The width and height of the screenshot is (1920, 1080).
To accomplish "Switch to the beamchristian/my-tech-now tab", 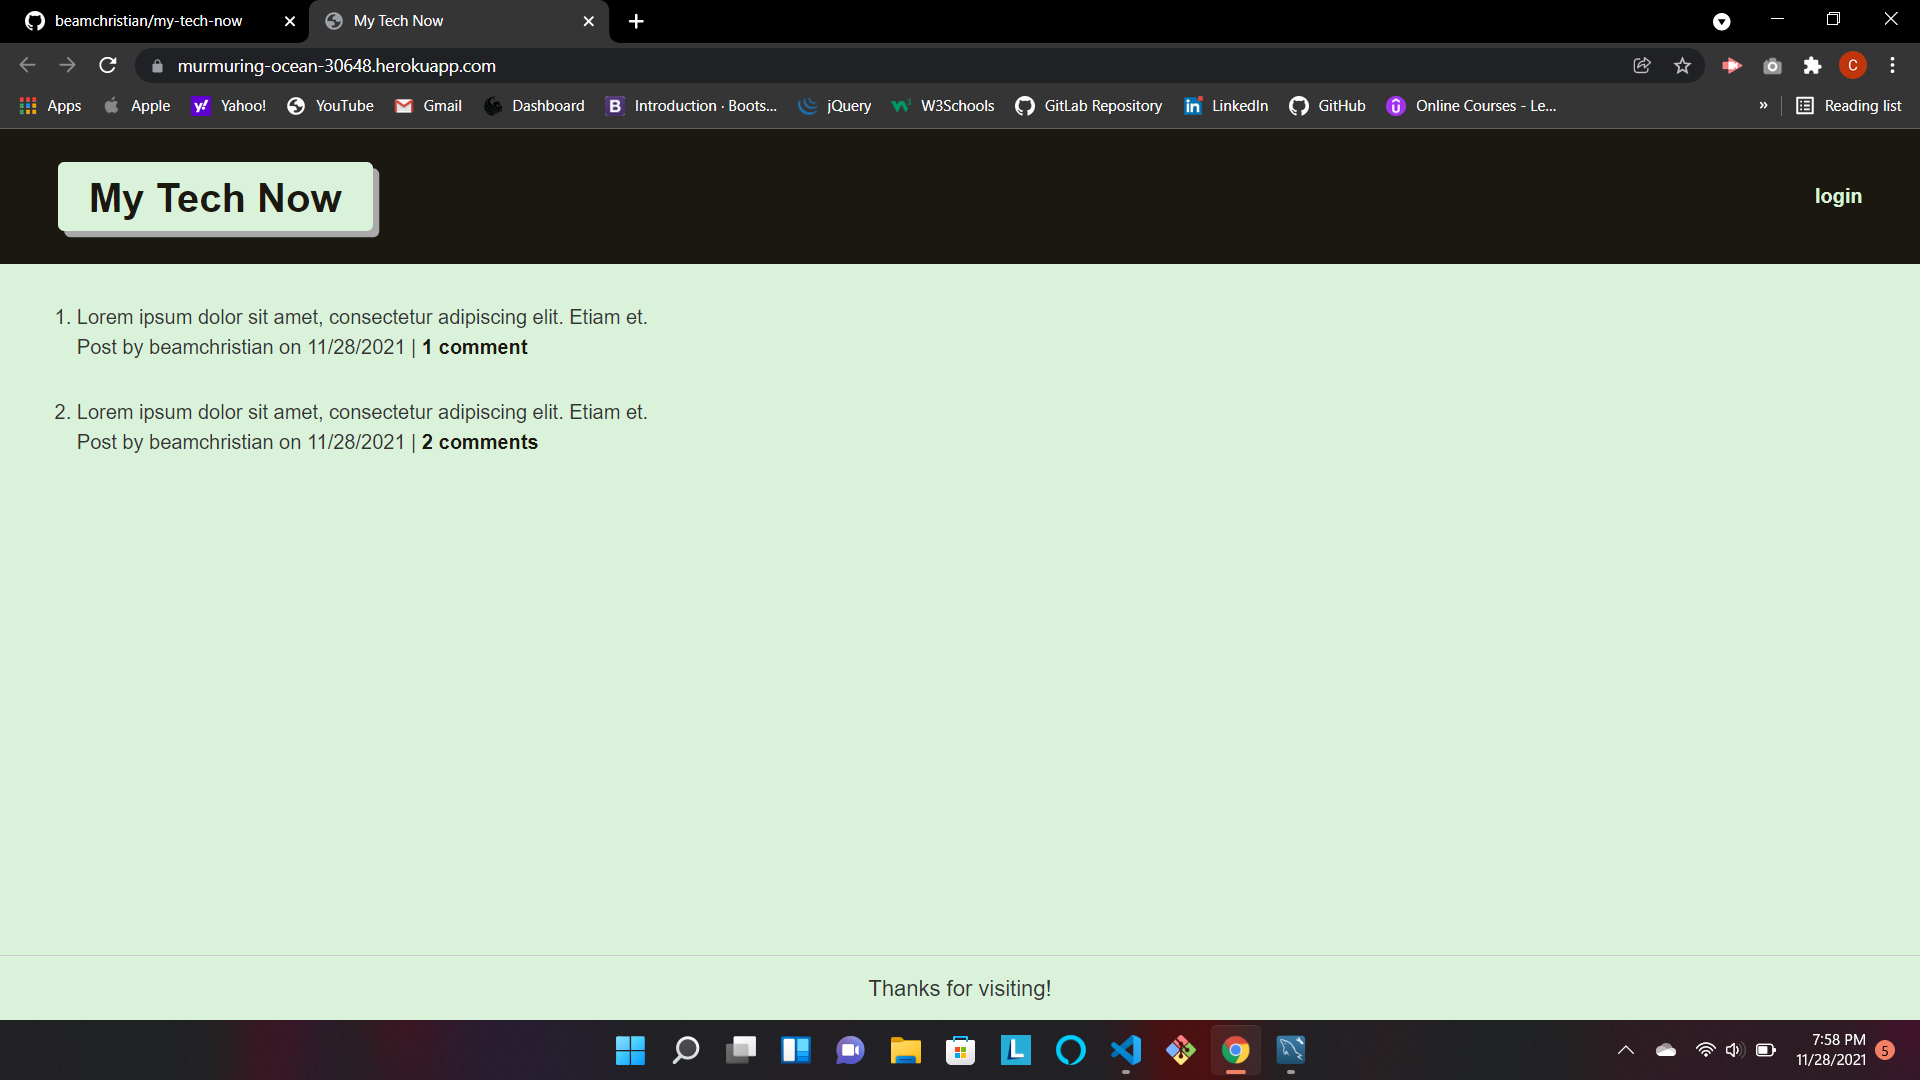I will pyautogui.click(x=150, y=21).
